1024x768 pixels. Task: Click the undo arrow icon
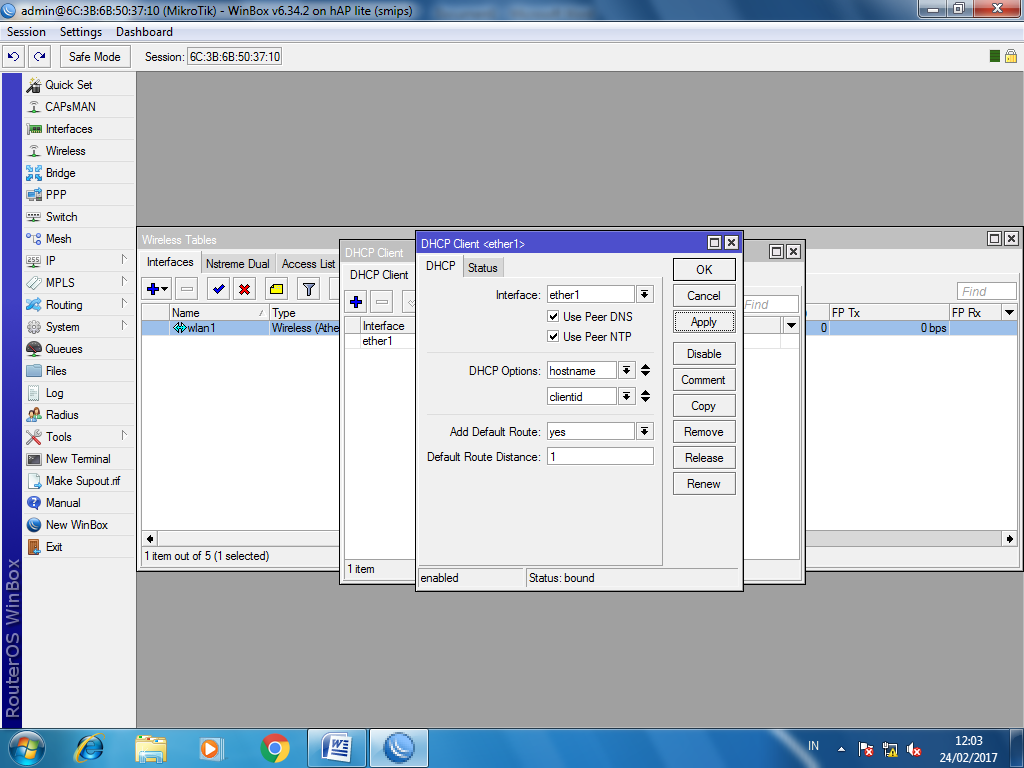tap(14, 57)
